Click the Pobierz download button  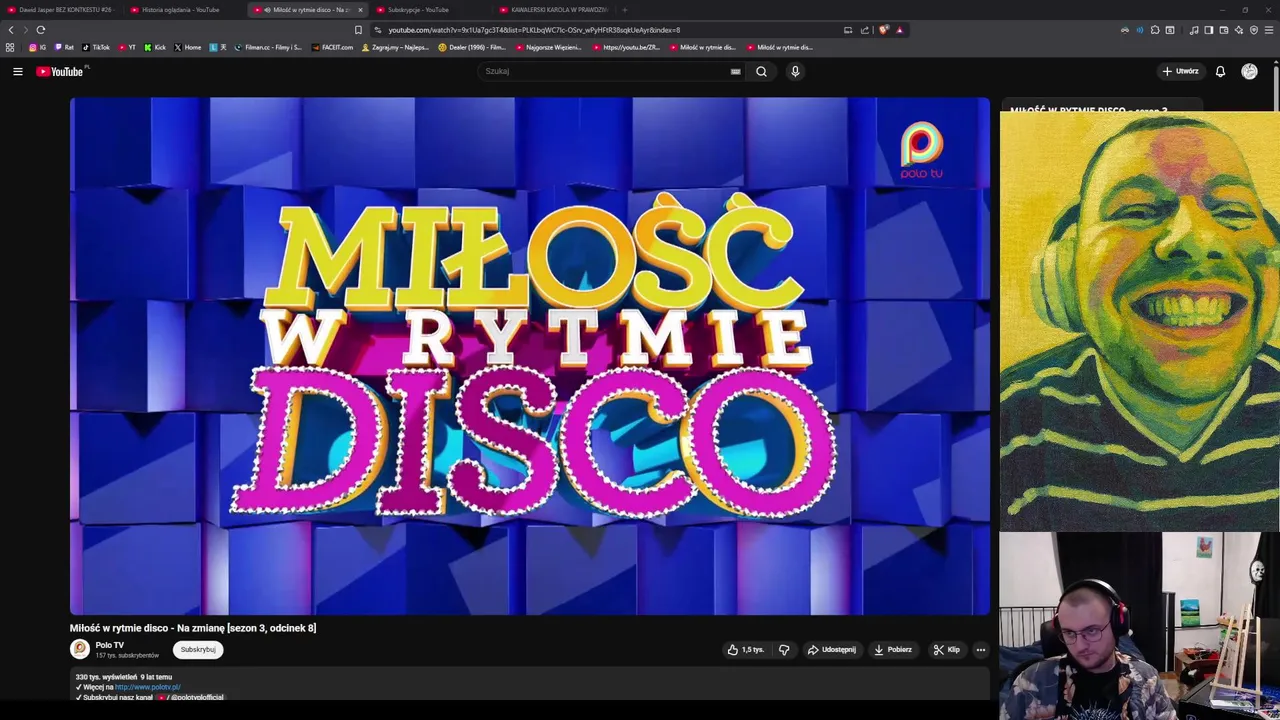point(893,649)
